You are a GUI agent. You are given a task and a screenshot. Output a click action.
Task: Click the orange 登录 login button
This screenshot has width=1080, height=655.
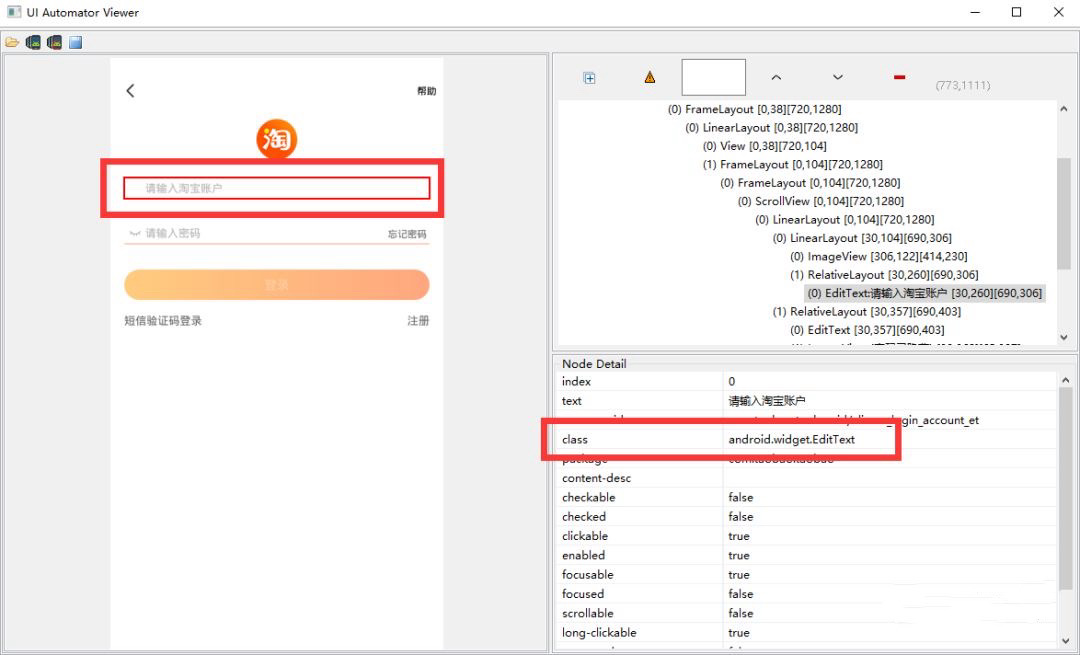(x=276, y=284)
